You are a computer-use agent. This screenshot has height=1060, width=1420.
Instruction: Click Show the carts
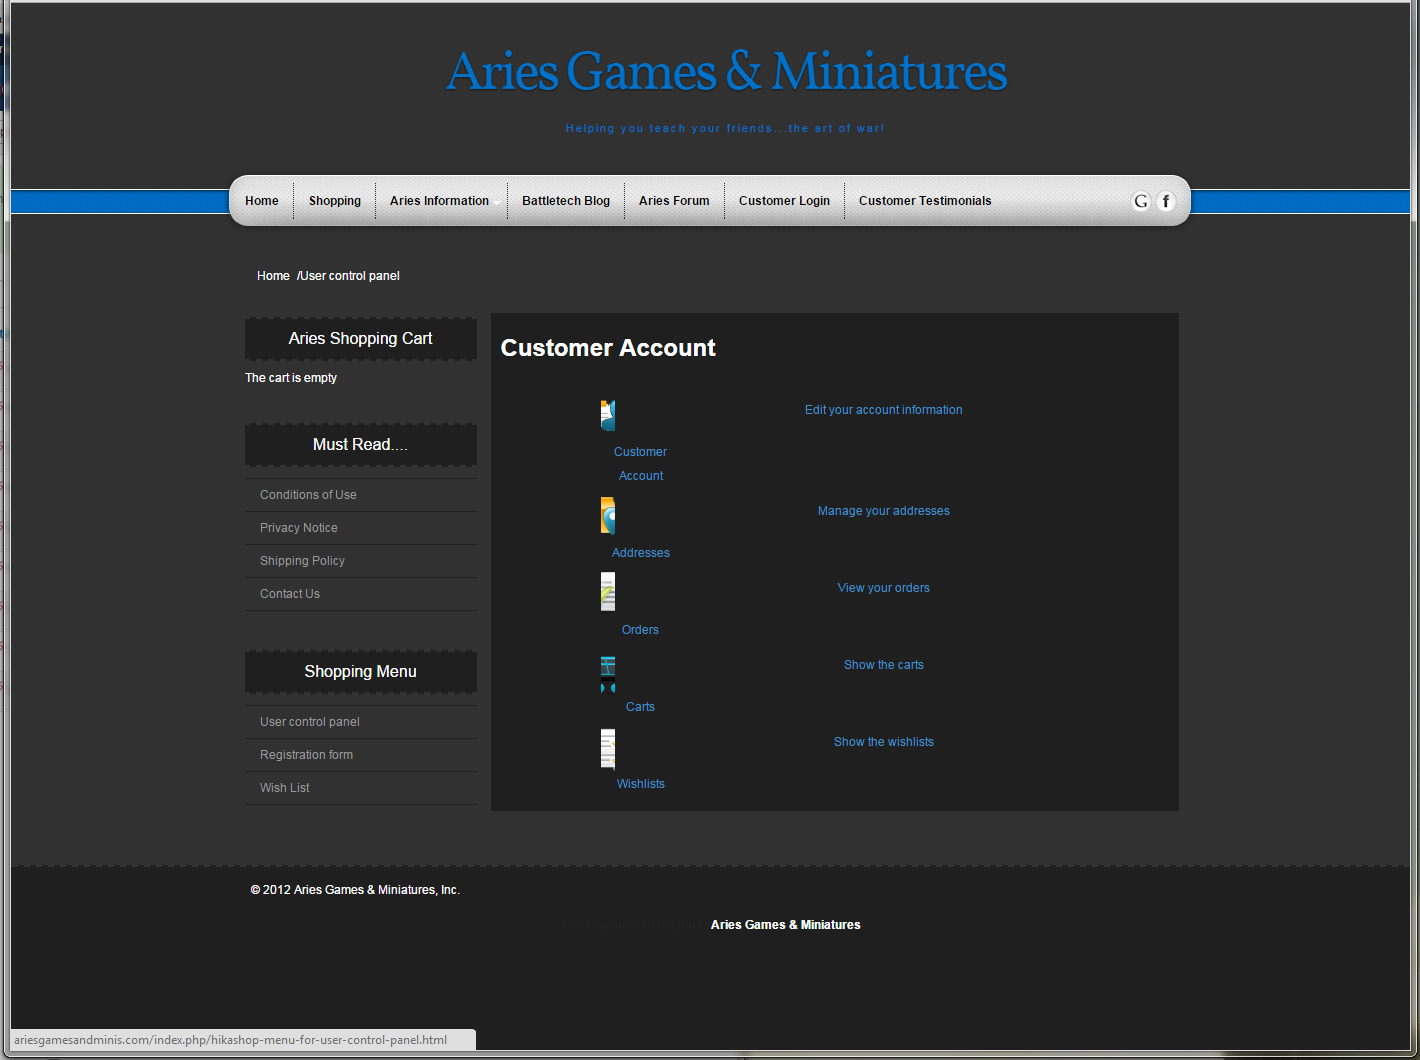tap(884, 665)
